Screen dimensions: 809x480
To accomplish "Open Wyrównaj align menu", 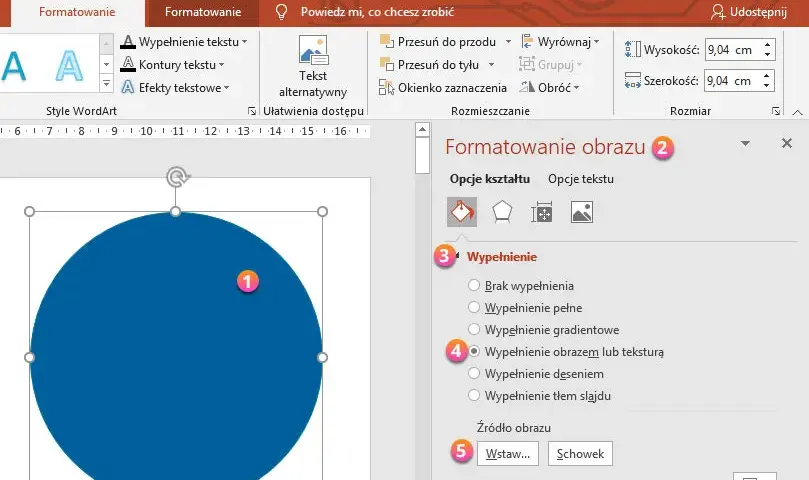I will (x=560, y=42).
